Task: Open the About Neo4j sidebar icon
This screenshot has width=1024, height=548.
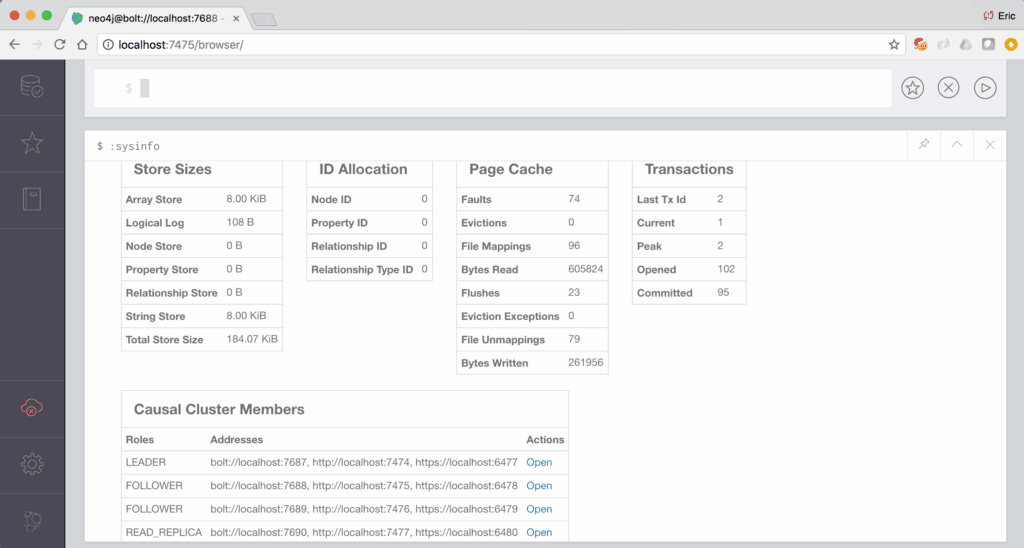Action: tap(32, 521)
